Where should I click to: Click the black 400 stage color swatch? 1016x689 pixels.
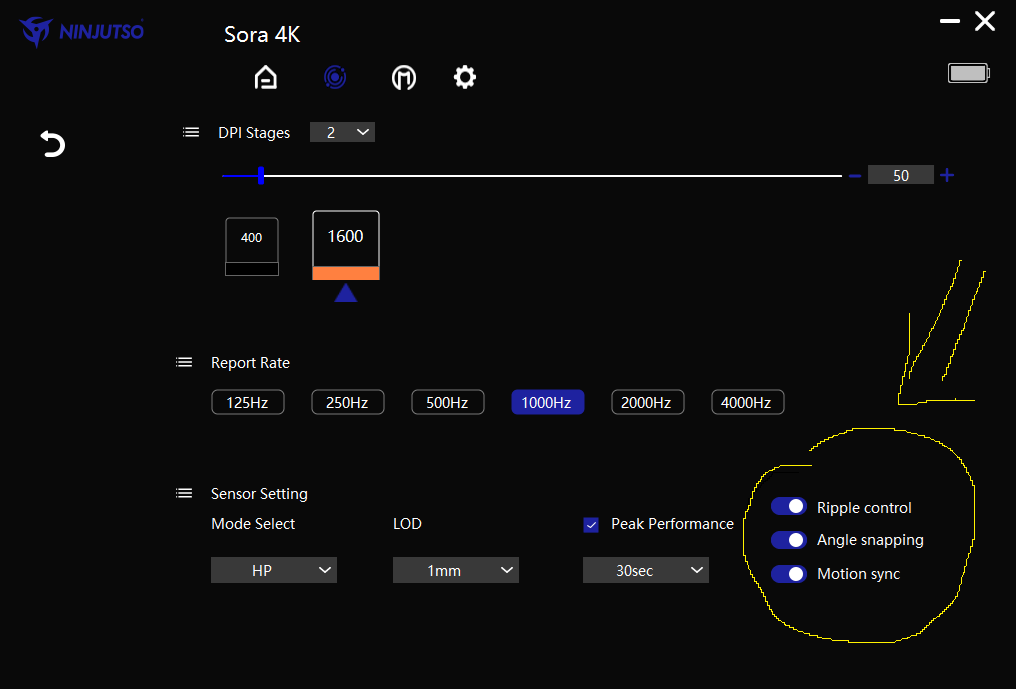click(x=252, y=269)
